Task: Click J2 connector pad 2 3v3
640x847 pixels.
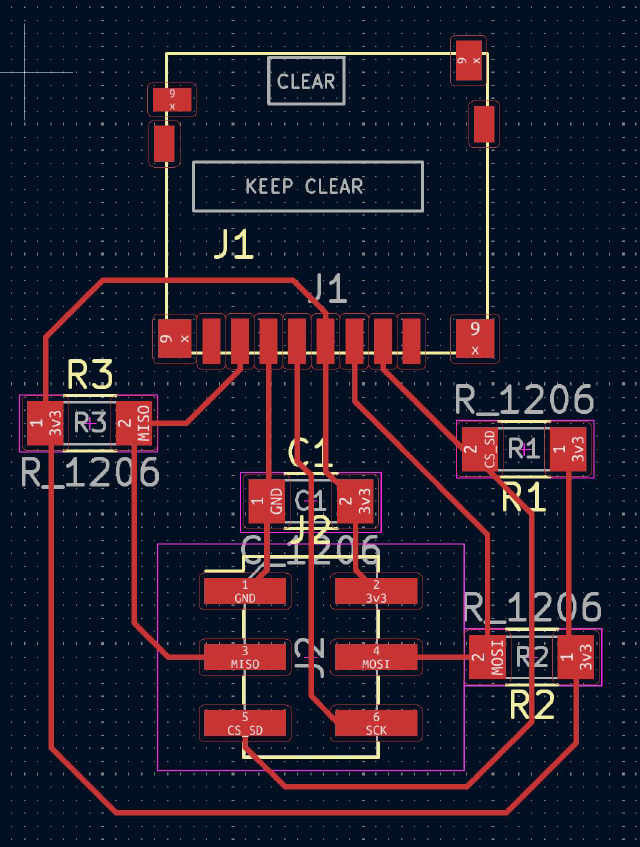Action: (376, 591)
